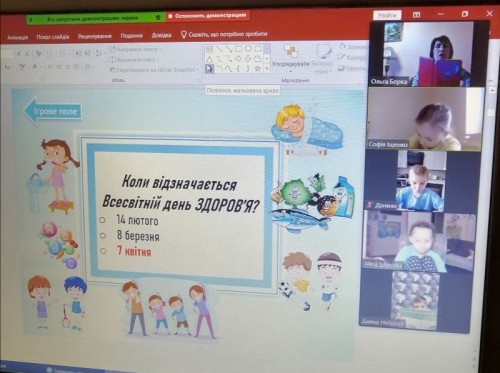Image resolution: width=500 pixels, height=373 pixels.
Task: Open the 'Рецензування' ribbon tab
Action: (x=95, y=36)
